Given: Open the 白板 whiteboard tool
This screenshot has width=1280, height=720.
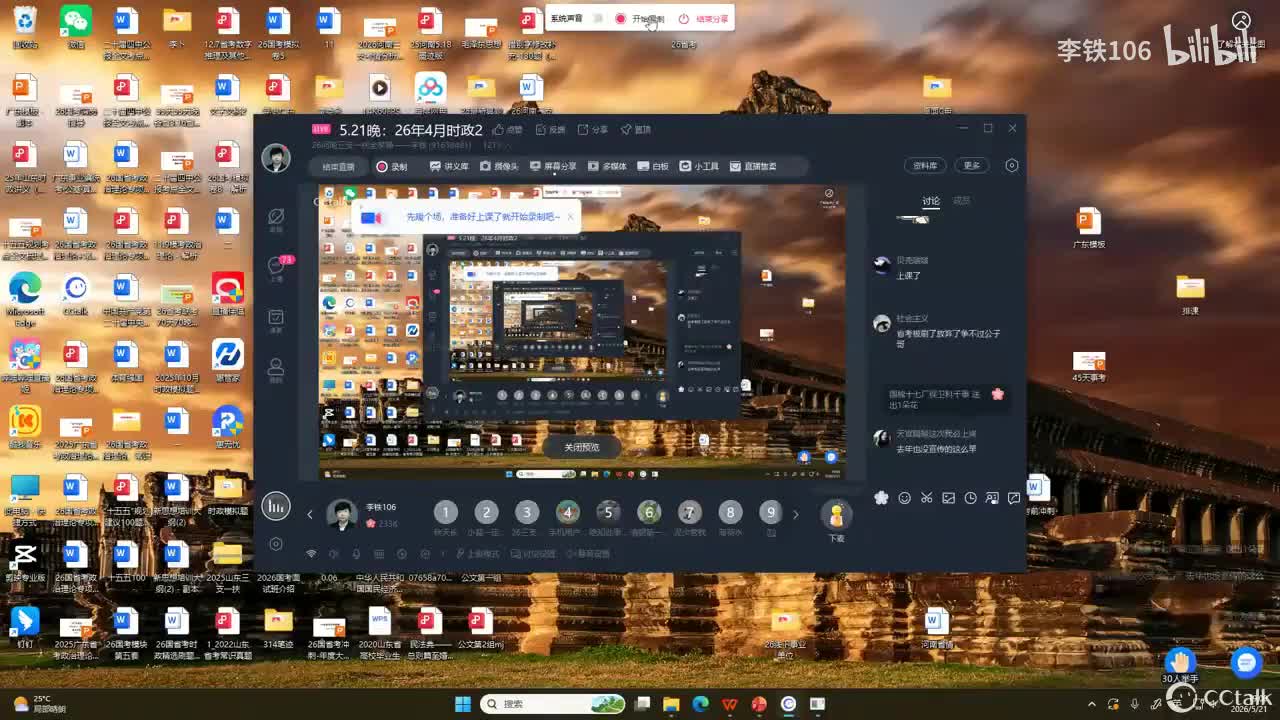Looking at the screenshot, I should [x=653, y=166].
